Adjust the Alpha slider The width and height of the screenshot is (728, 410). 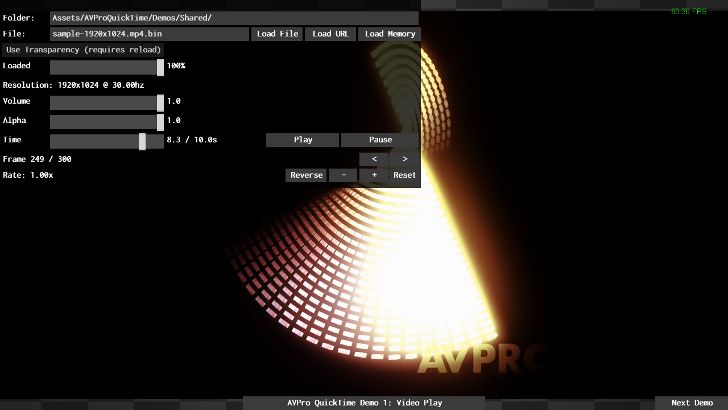click(x=107, y=122)
